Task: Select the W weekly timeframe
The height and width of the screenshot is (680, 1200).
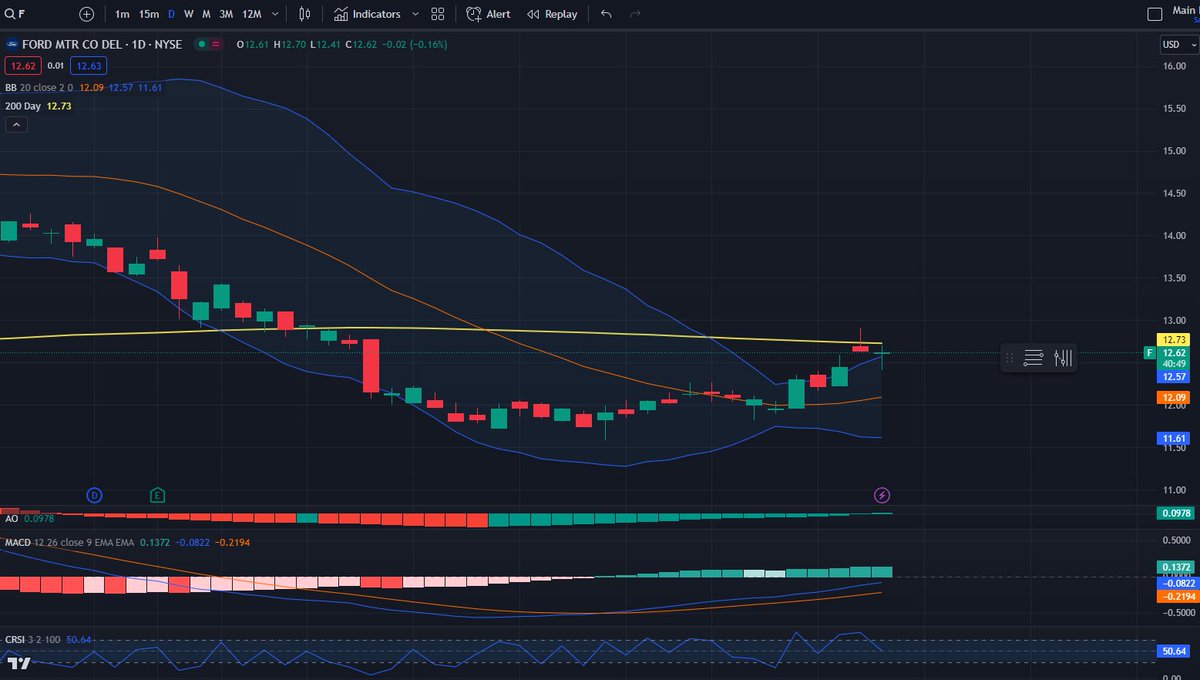Action: click(188, 14)
